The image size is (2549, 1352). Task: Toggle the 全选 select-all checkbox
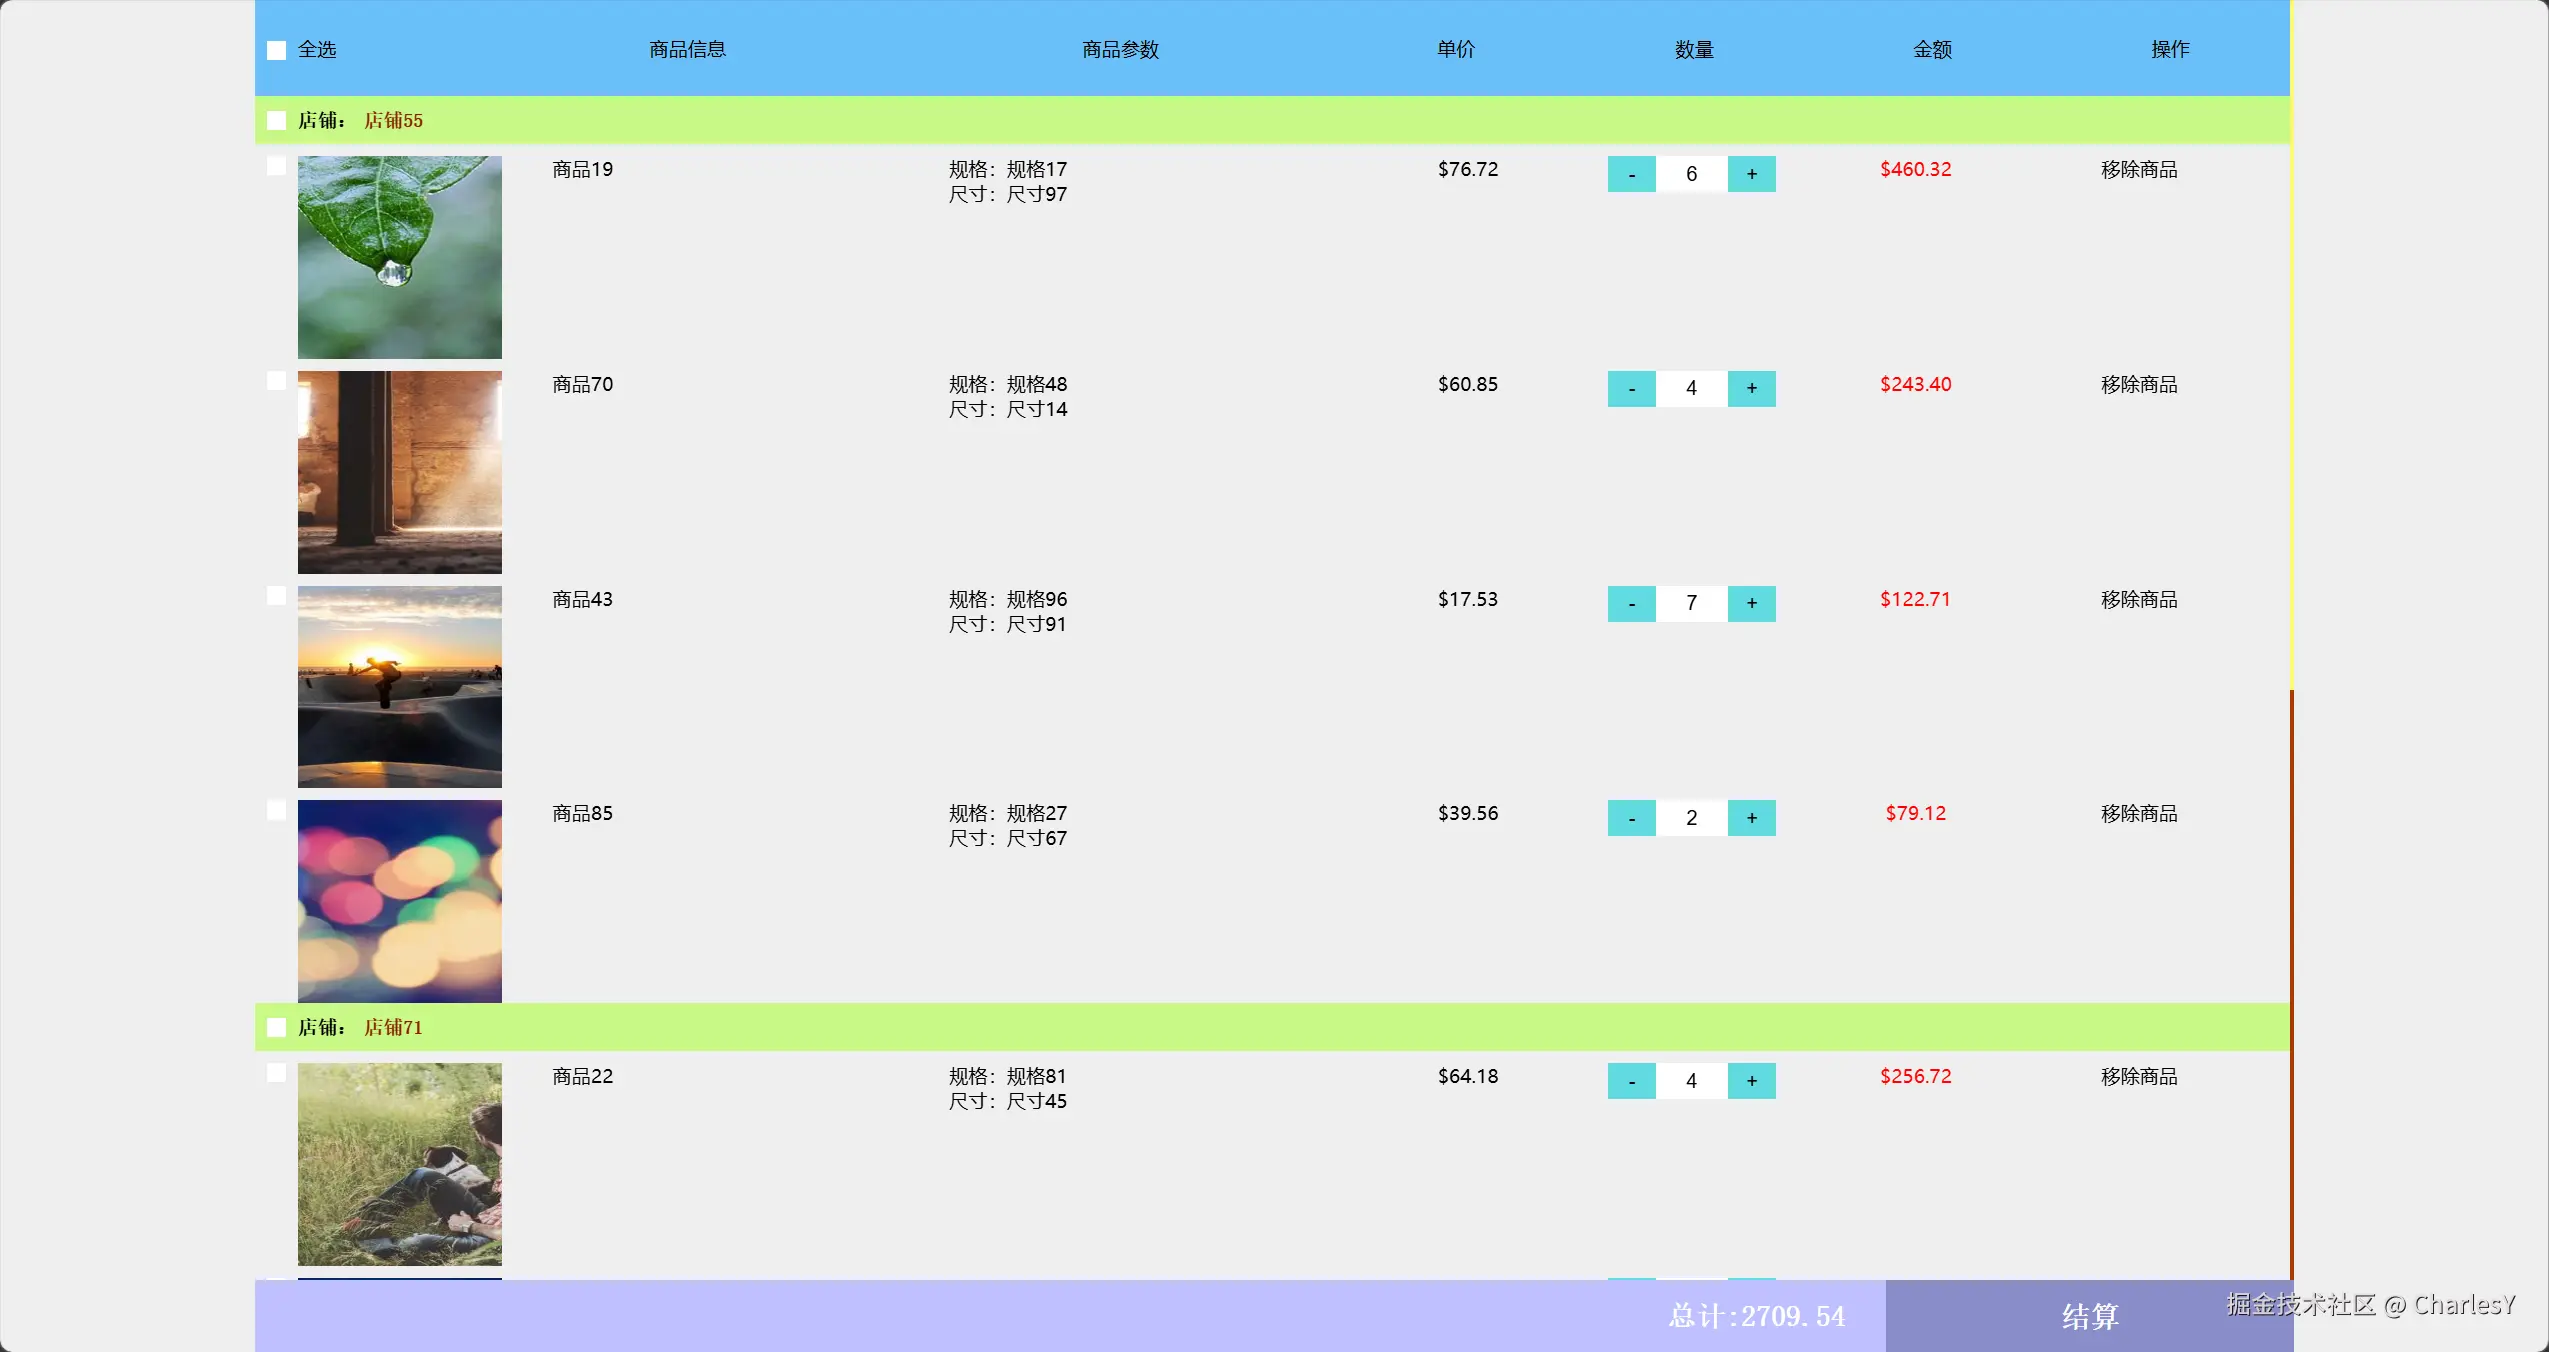click(277, 50)
